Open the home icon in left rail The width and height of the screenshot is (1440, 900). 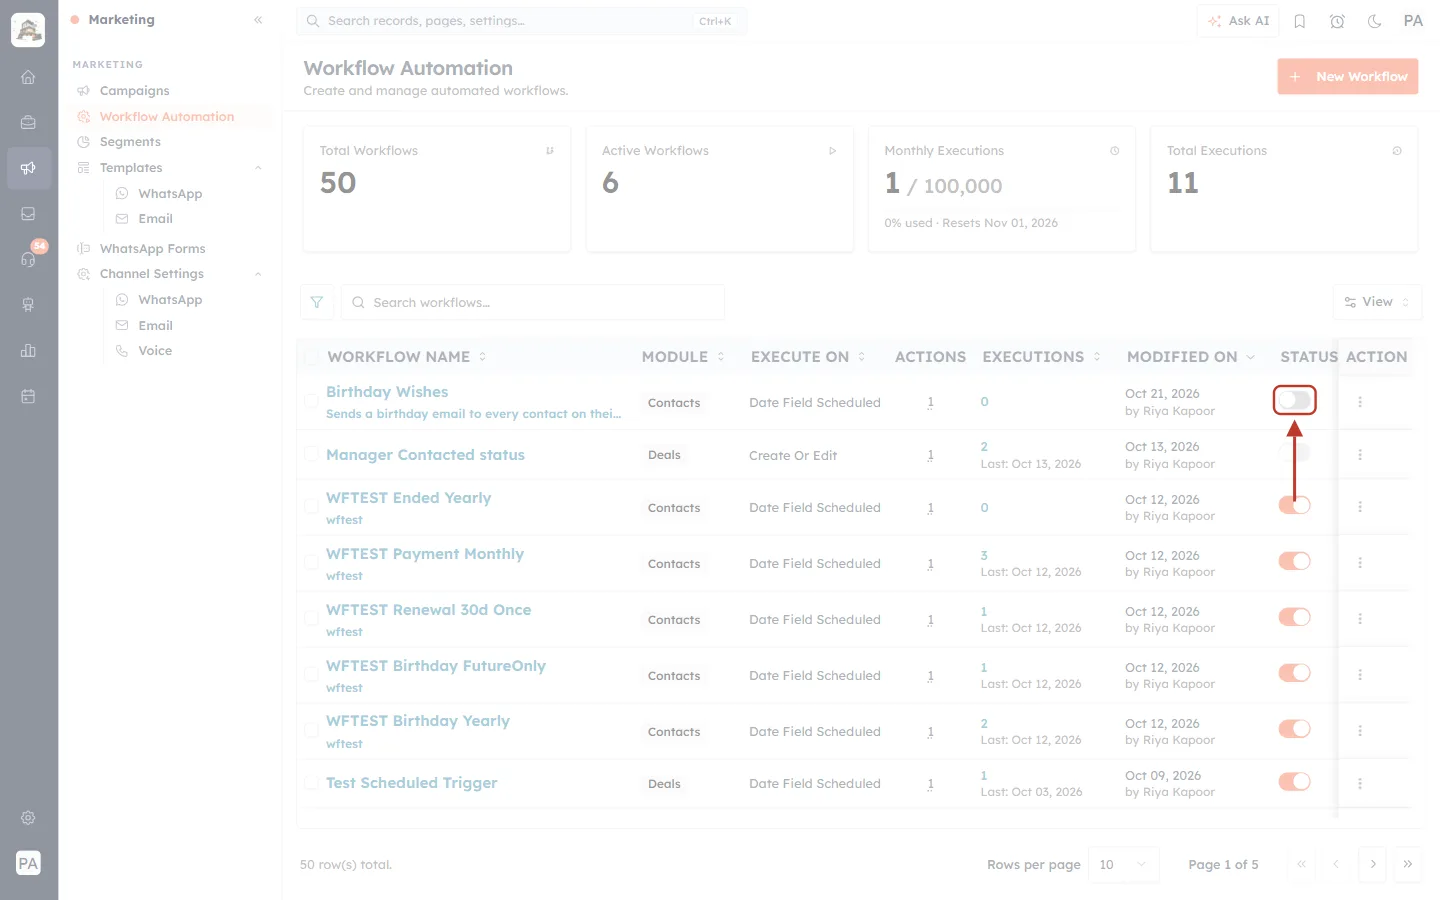click(28, 77)
